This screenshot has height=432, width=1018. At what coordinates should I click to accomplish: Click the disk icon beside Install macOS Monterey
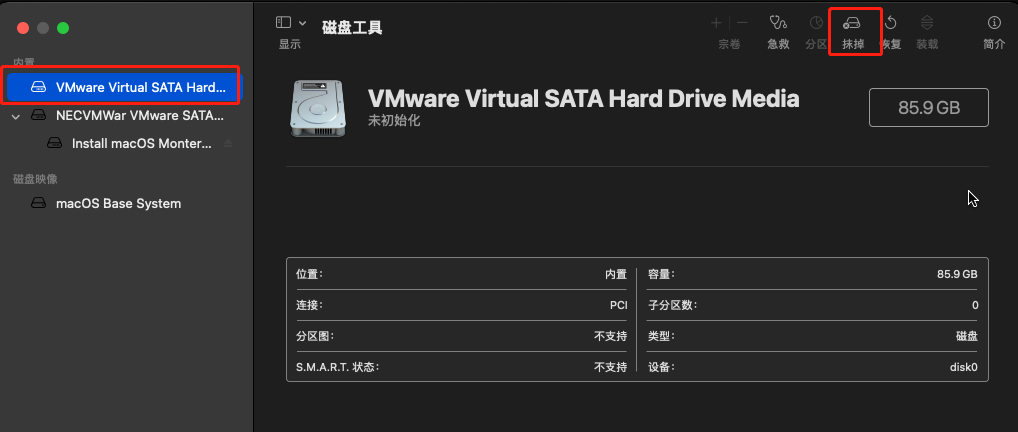(x=55, y=144)
